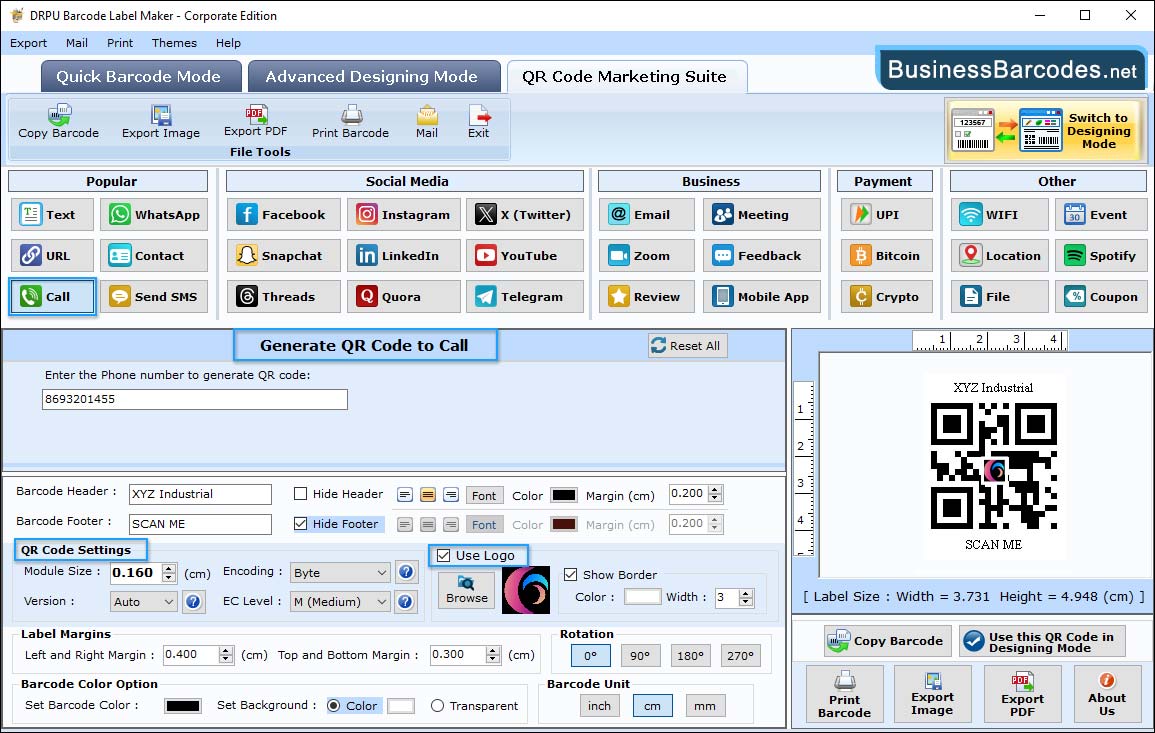This screenshot has height=733, width=1155.
Task: Open the Help menu
Action: pos(228,43)
